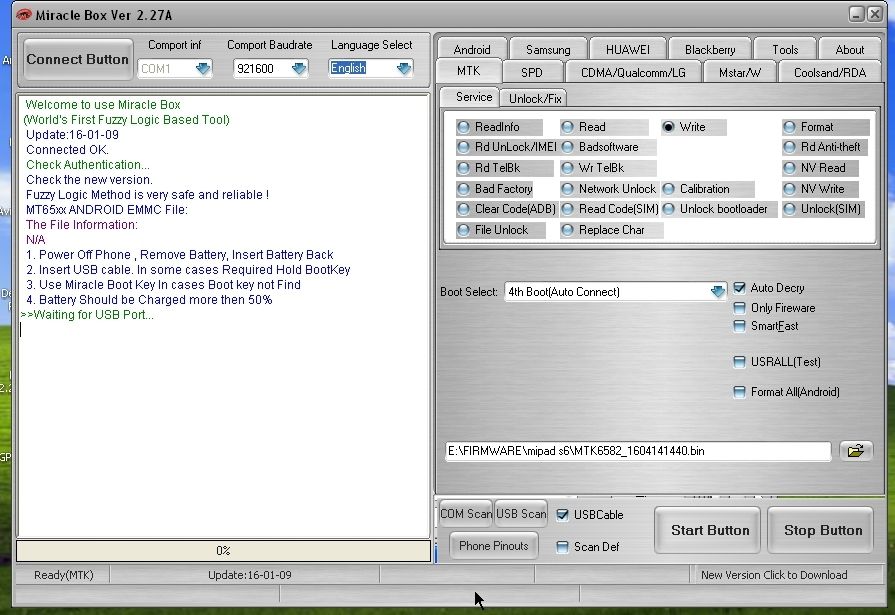Select the MTK tab
Image resolution: width=895 pixels, height=615 pixels.
click(469, 71)
